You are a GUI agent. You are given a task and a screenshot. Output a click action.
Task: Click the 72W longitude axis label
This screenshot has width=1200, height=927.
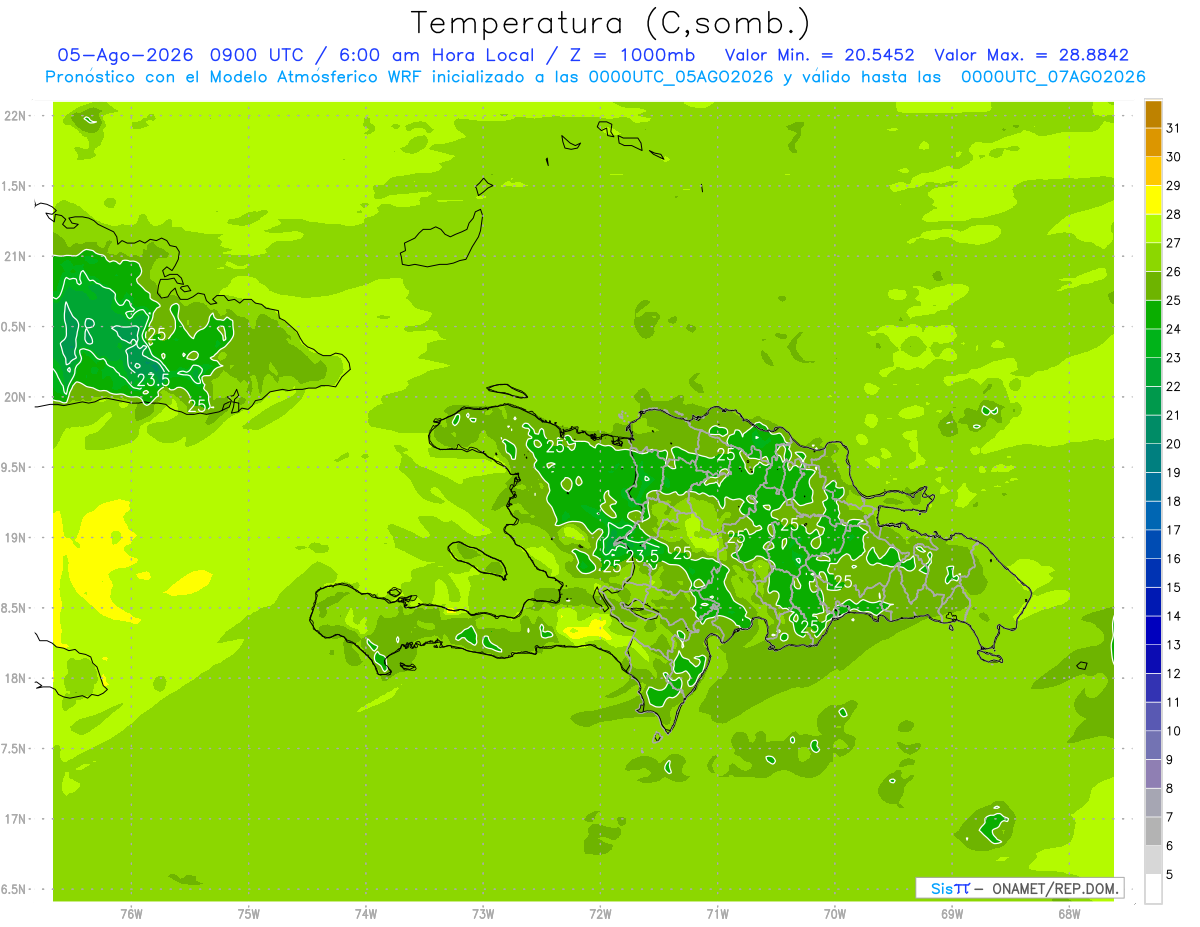(x=600, y=914)
